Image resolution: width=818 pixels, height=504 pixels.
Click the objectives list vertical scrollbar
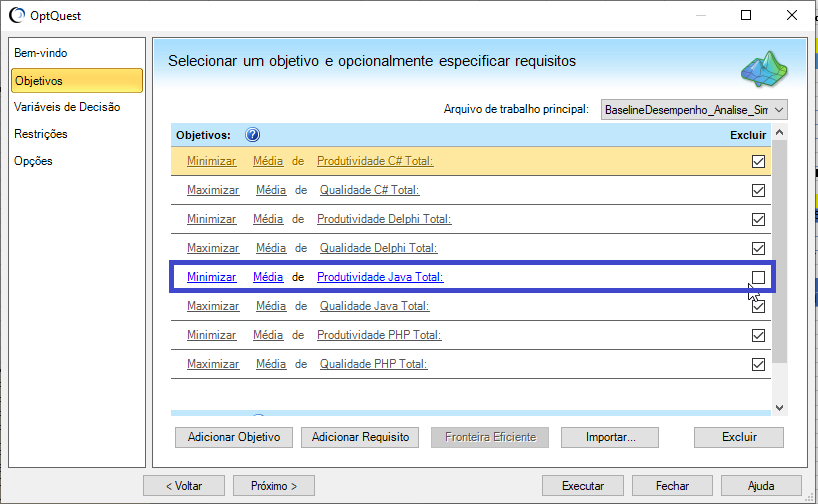coord(780,250)
